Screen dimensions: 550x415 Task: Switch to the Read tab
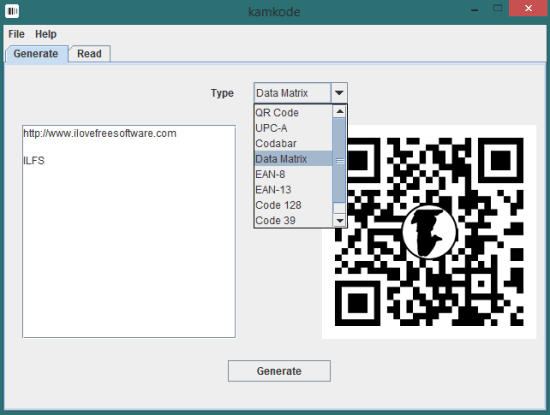pyautogui.click(x=89, y=54)
